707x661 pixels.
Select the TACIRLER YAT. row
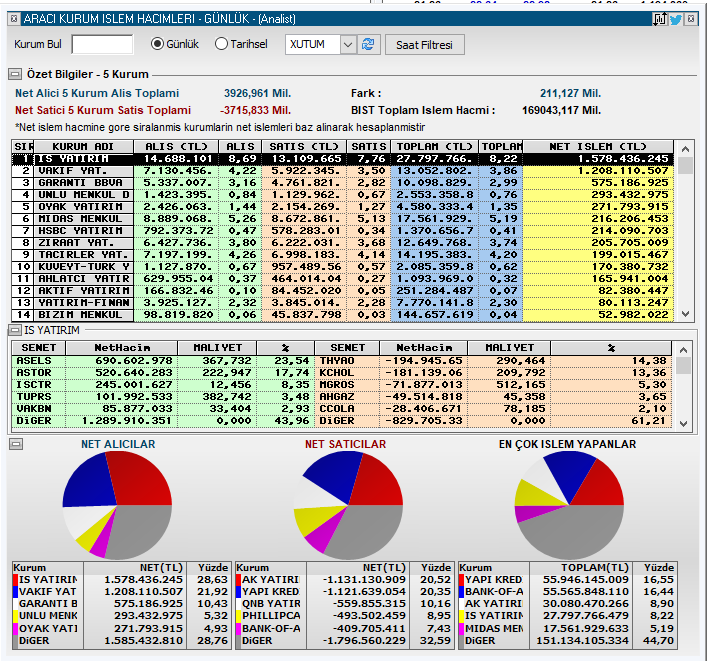(343, 255)
